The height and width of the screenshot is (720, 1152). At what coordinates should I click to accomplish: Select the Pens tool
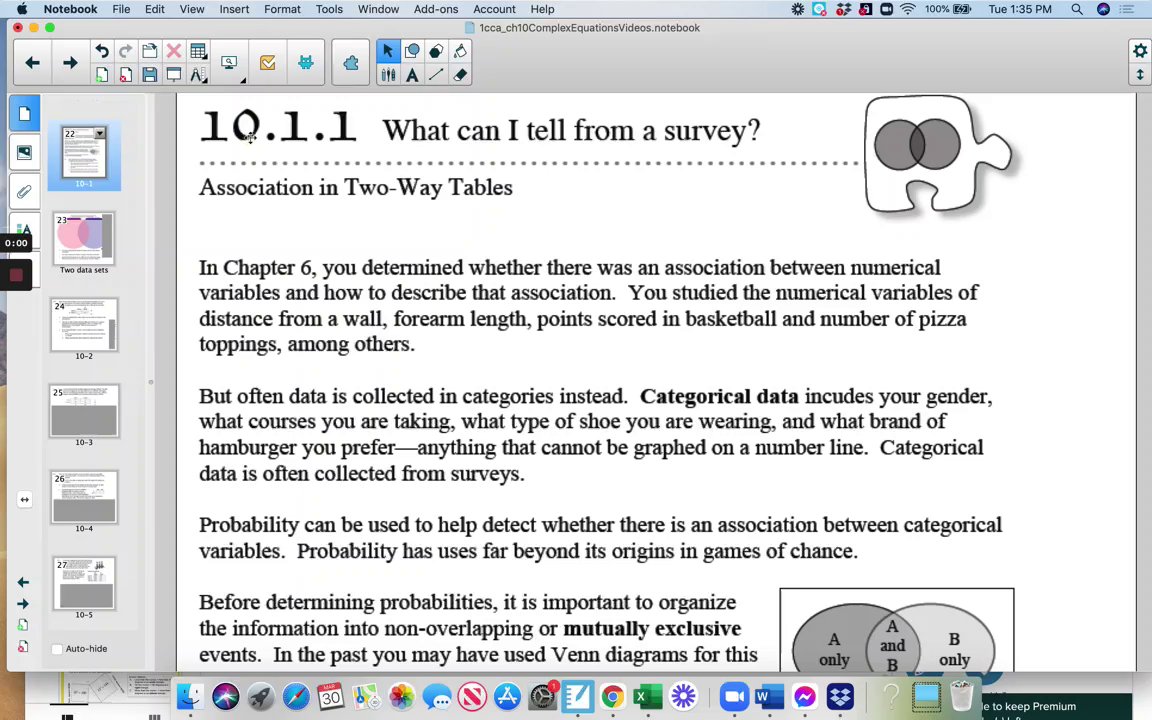(388, 74)
